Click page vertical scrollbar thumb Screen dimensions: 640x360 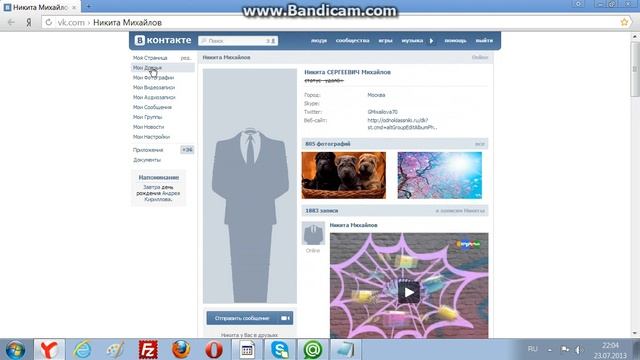[x=635, y=69]
